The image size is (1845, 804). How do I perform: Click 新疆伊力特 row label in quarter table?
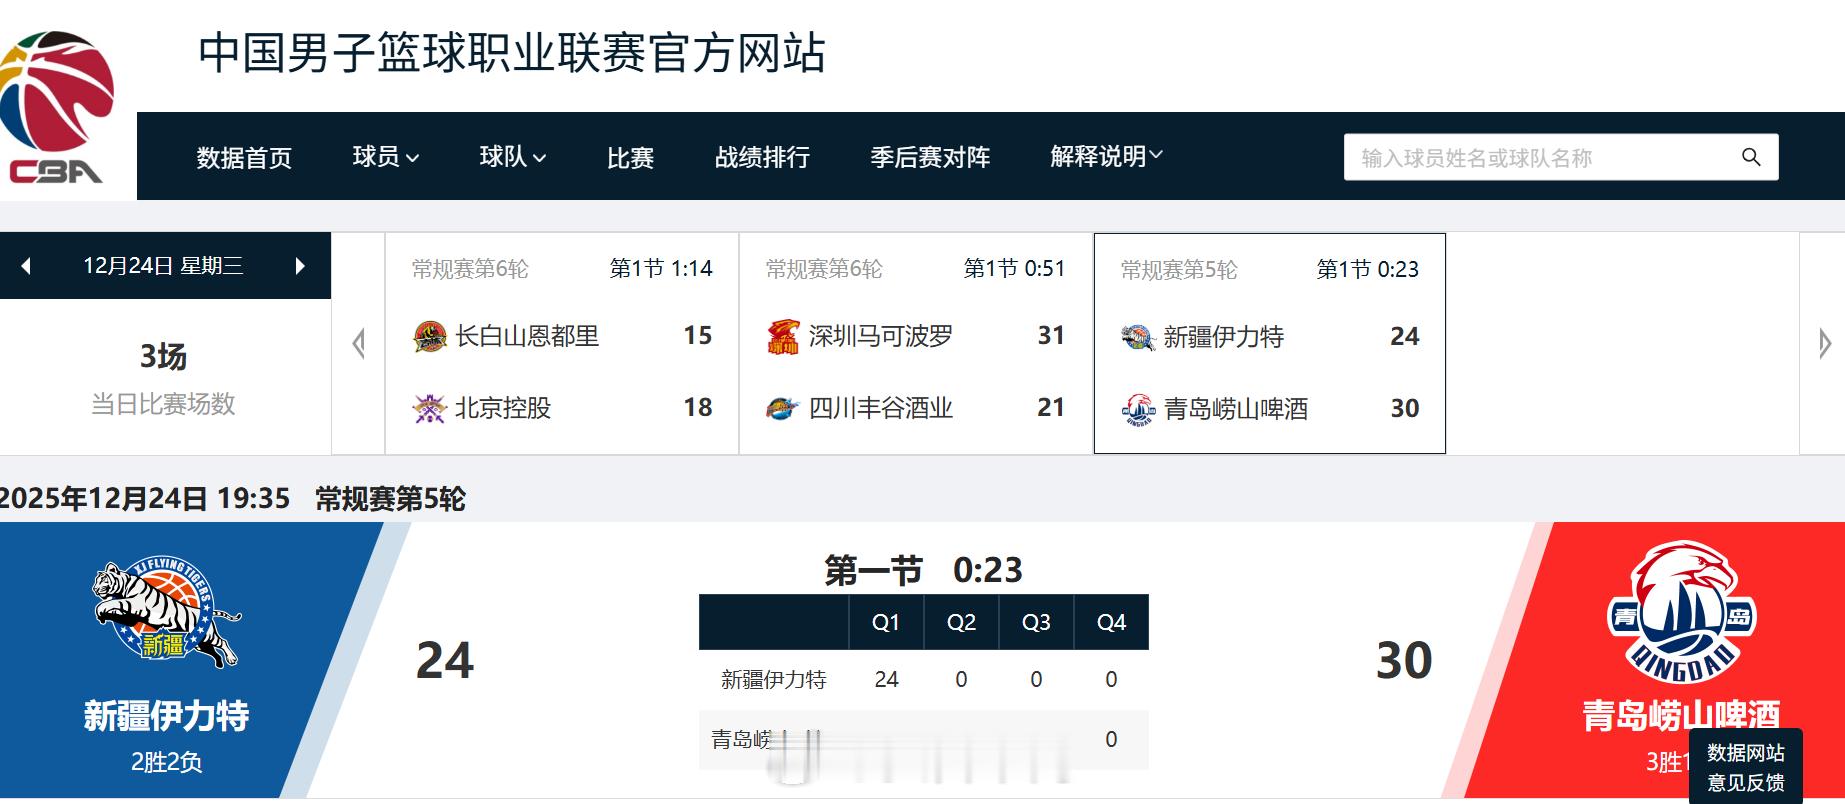(x=774, y=680)
